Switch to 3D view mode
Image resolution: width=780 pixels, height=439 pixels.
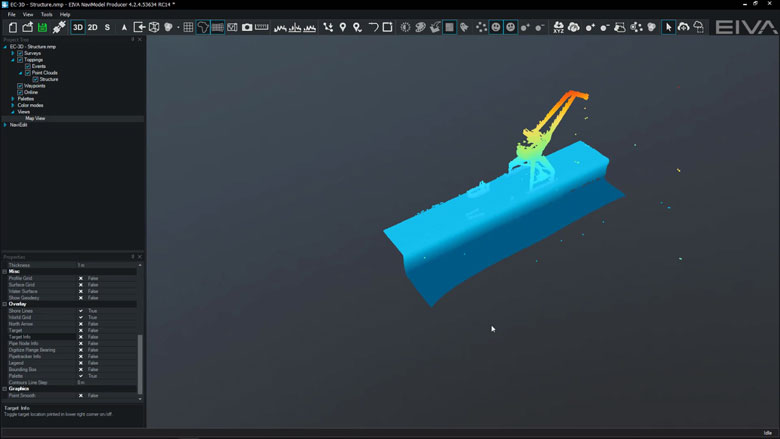tap(78, 27)
